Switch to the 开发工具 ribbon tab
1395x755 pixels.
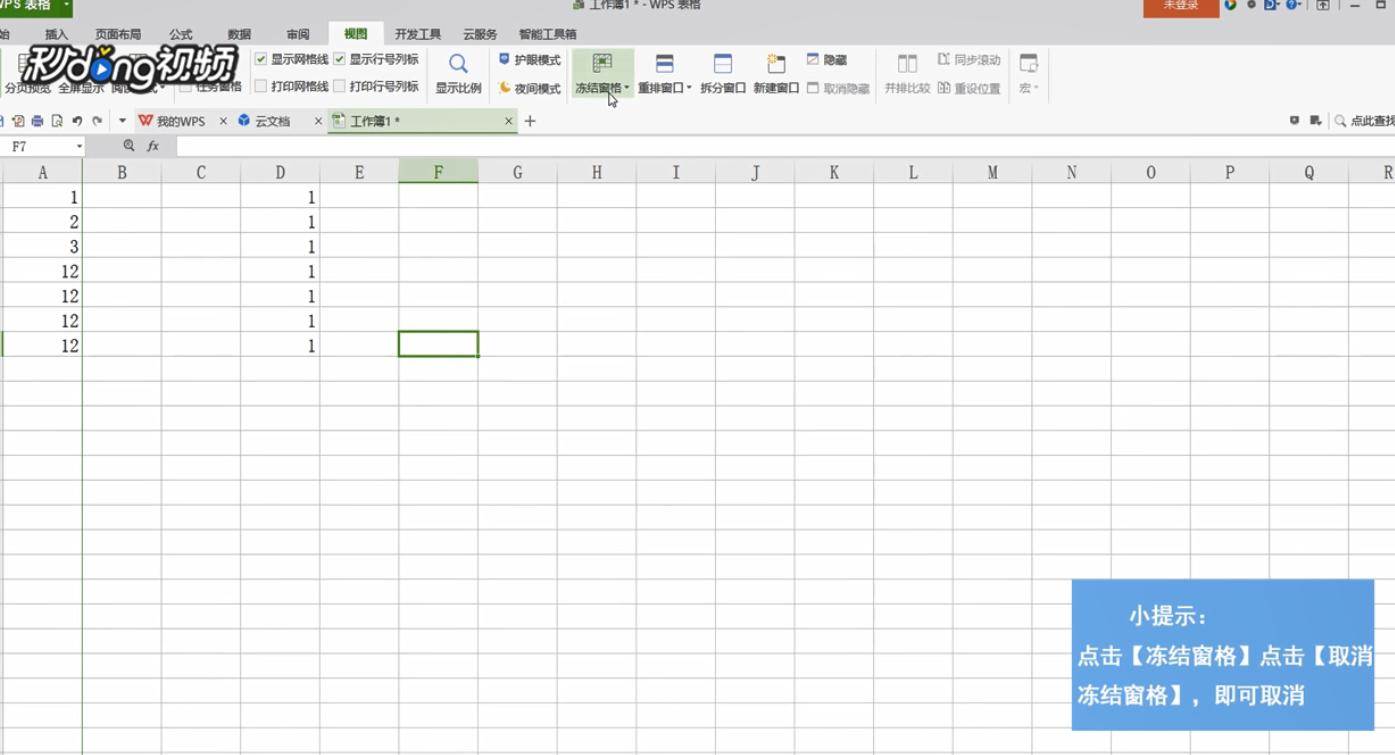tap(418, 34)
